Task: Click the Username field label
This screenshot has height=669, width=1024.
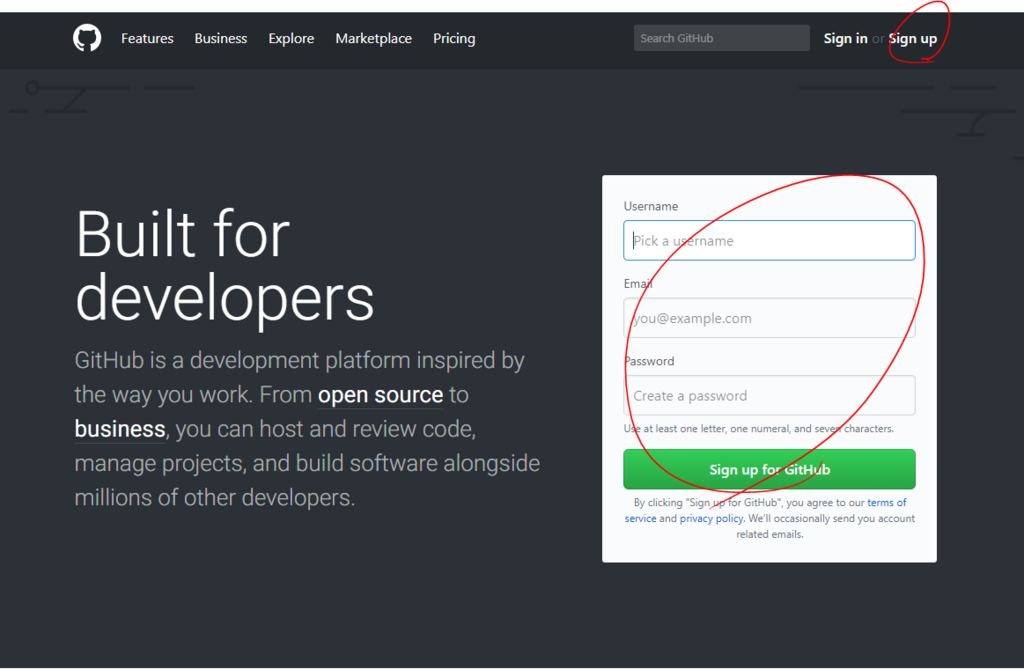Action: coord(650,206)
